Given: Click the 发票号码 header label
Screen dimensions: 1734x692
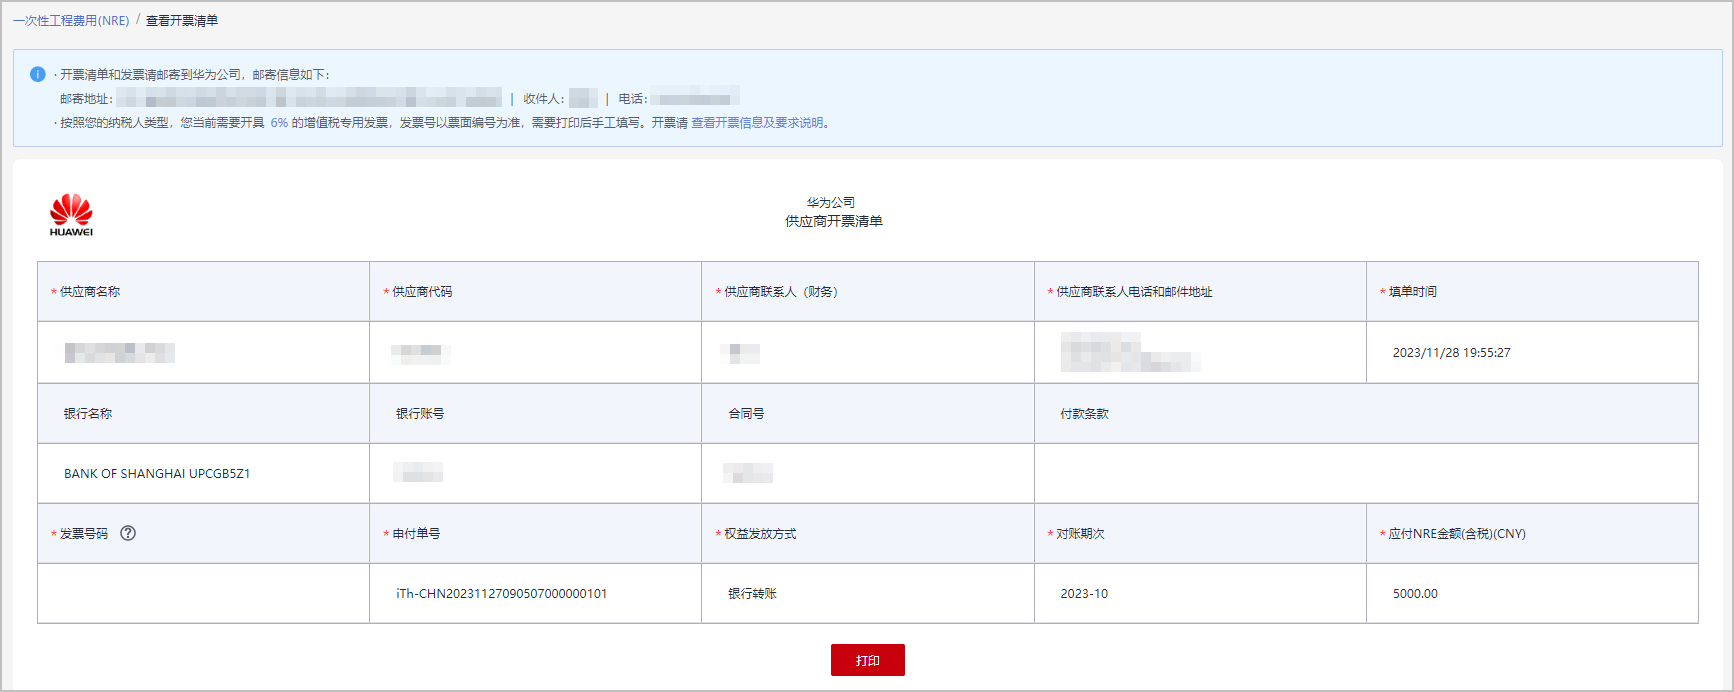Looking at the screenshot, I should 84,534.
